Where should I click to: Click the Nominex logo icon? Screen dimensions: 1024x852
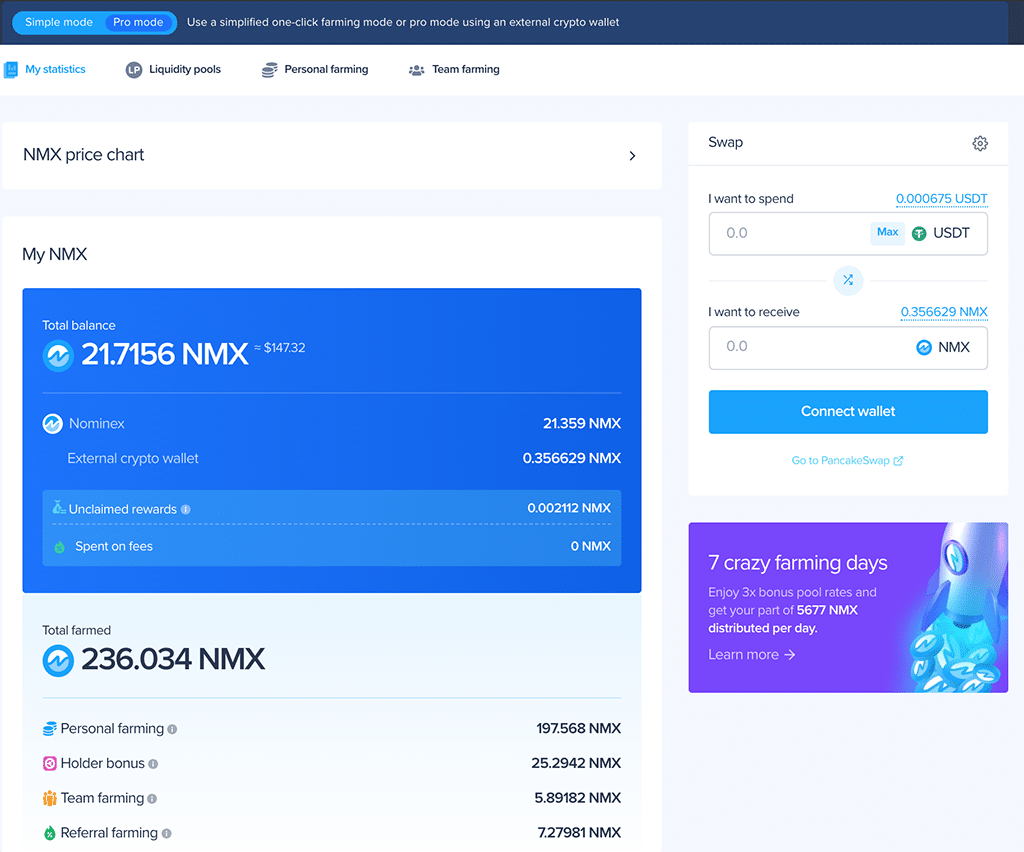pyautogui.click(x=52, y=424)
